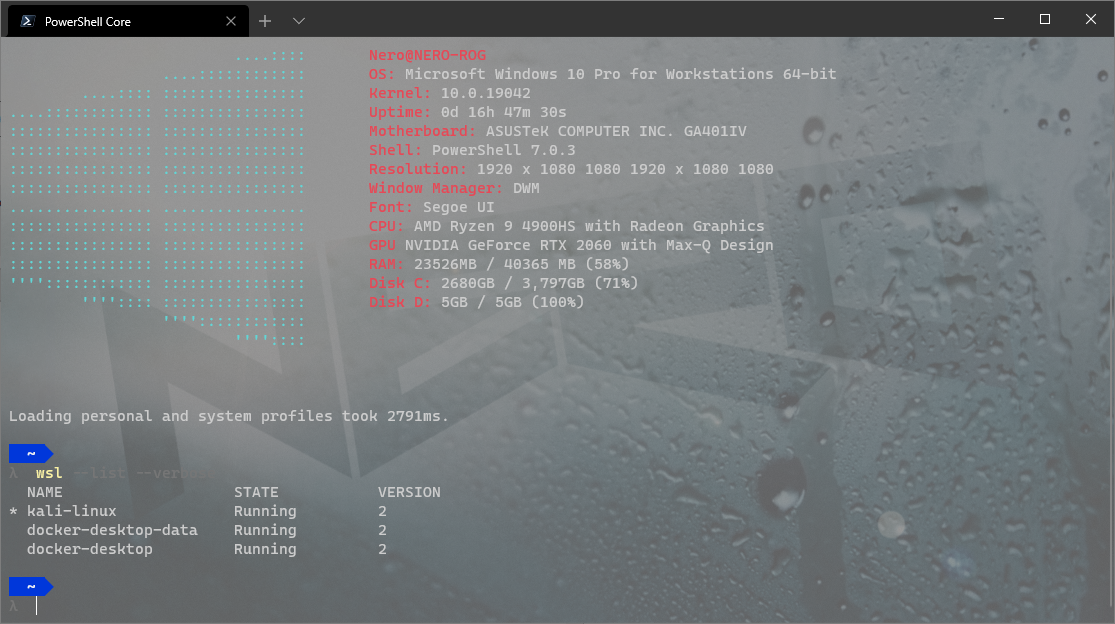Close the PowerShell Core tab

tap(230, 21)
